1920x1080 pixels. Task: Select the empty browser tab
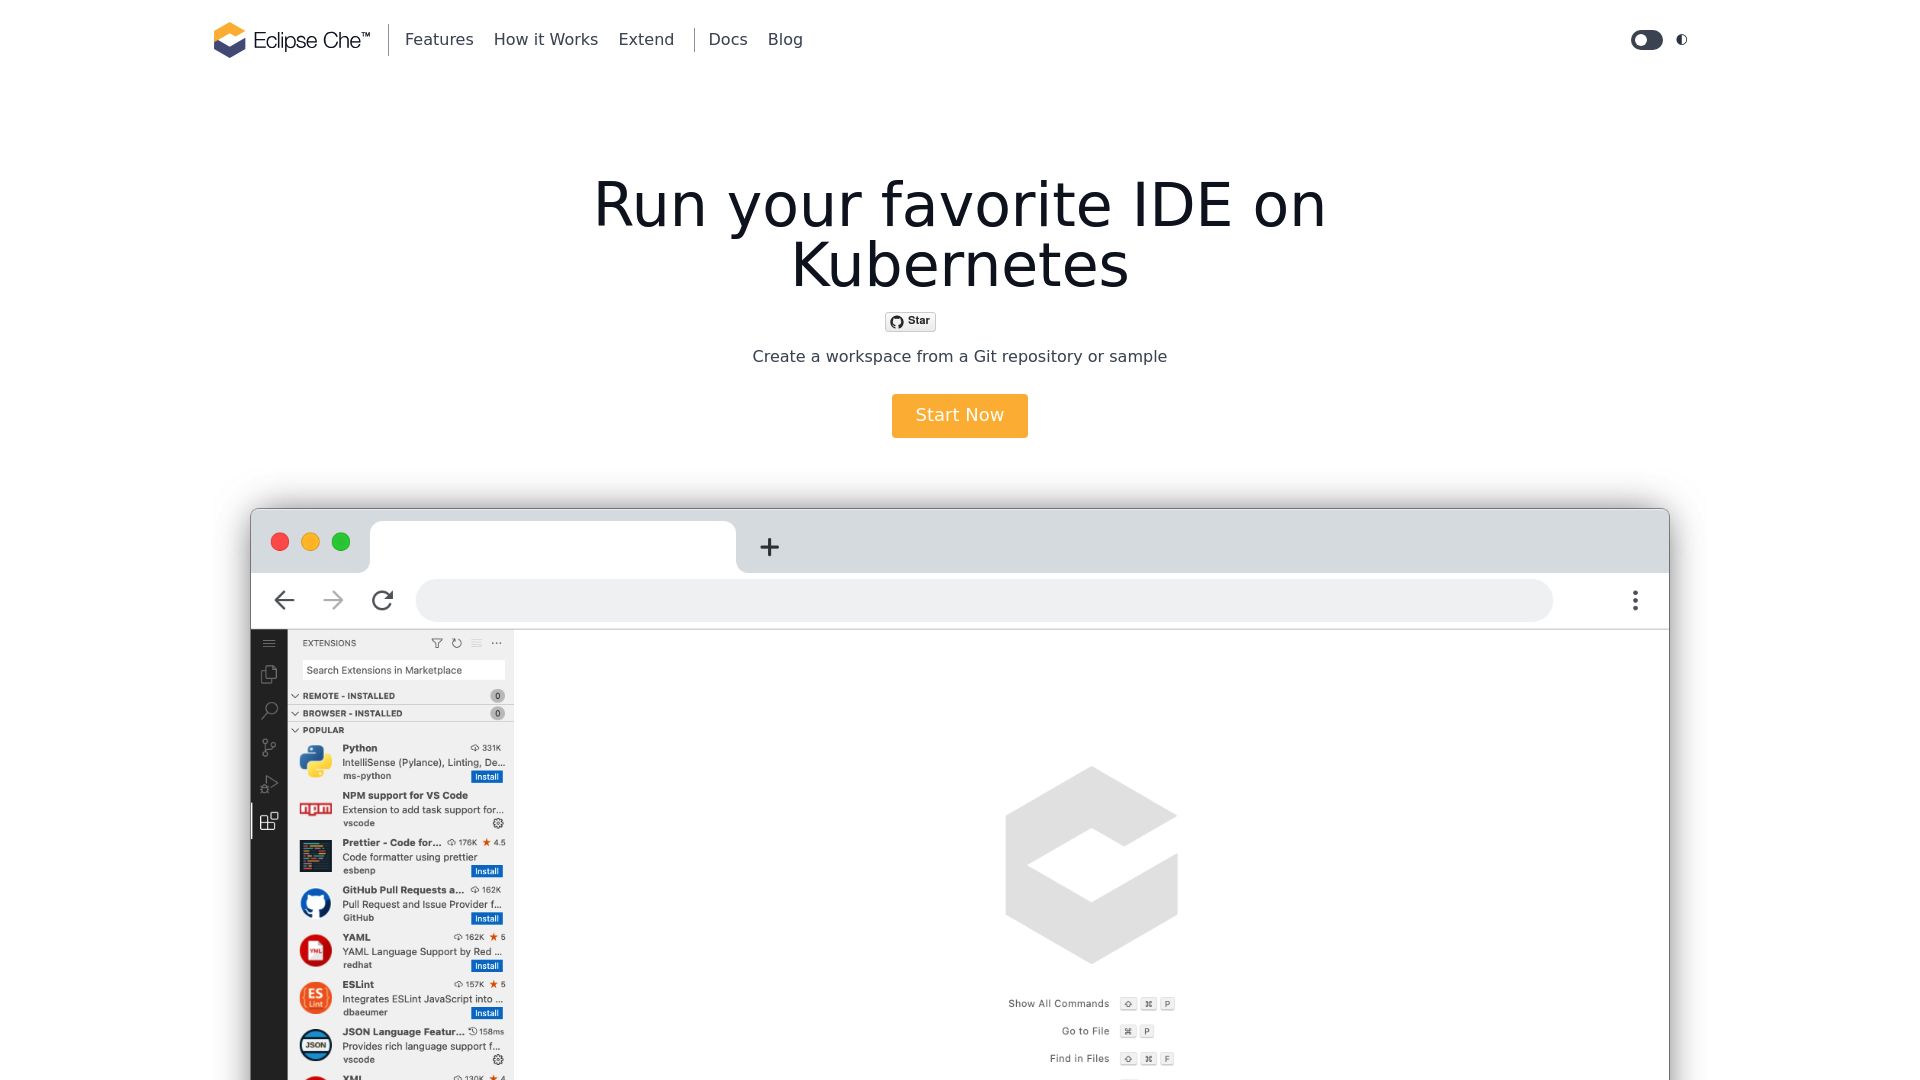553,546
